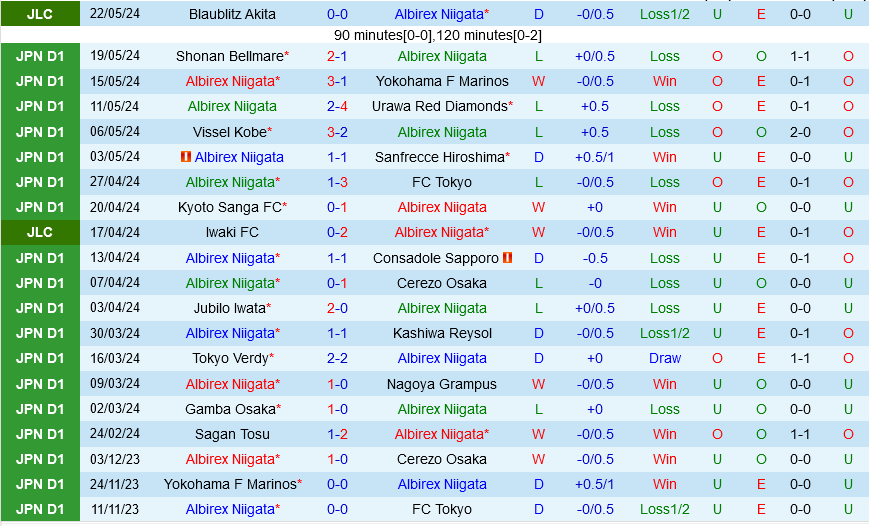Click the 2-4 score against Urawa Red Diamonds

pyautogui.click(x=337, y=106)
